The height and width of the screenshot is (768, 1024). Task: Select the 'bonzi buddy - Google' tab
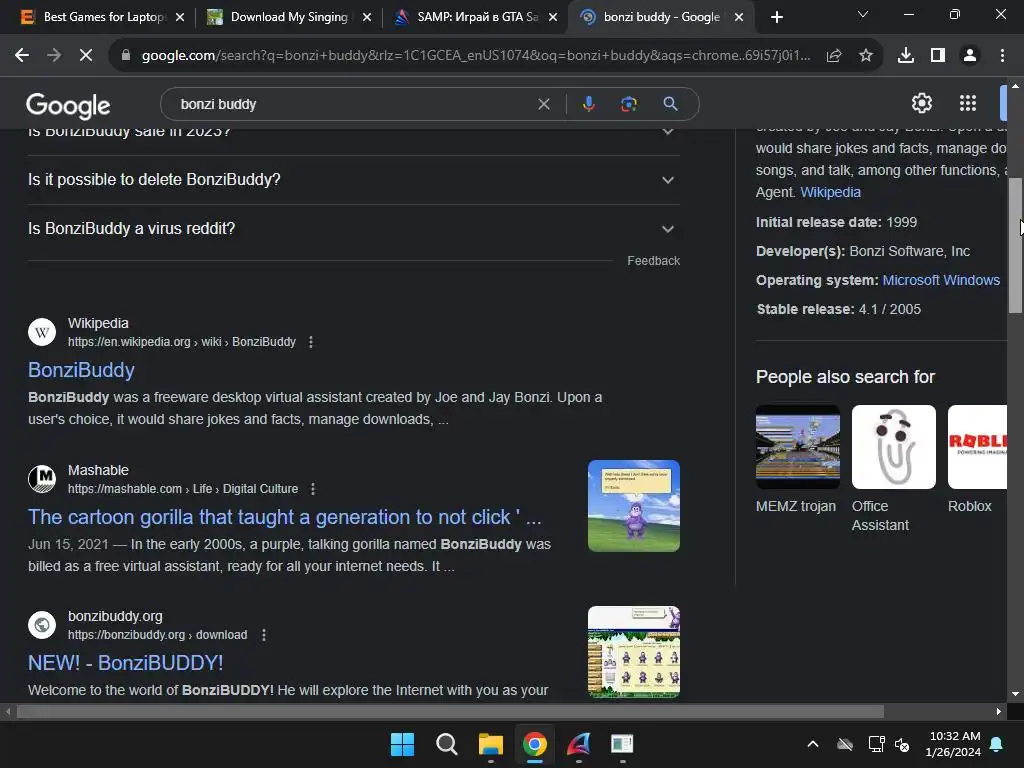click(662, 17)
